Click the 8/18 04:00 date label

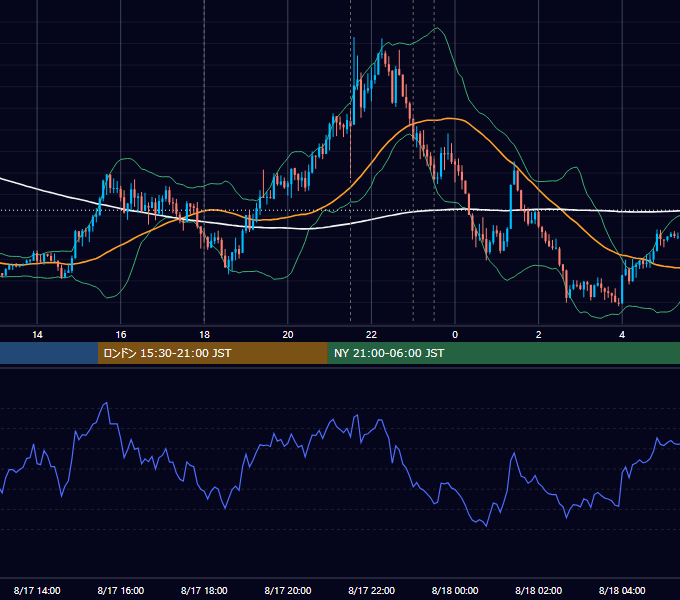coord(622,590)
